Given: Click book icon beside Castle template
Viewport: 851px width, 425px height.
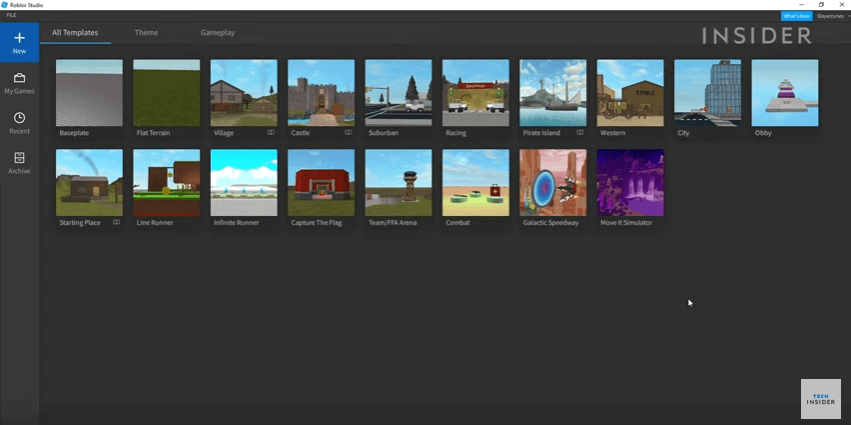Looking at the screenshot, I should click(x=348, y=132).
